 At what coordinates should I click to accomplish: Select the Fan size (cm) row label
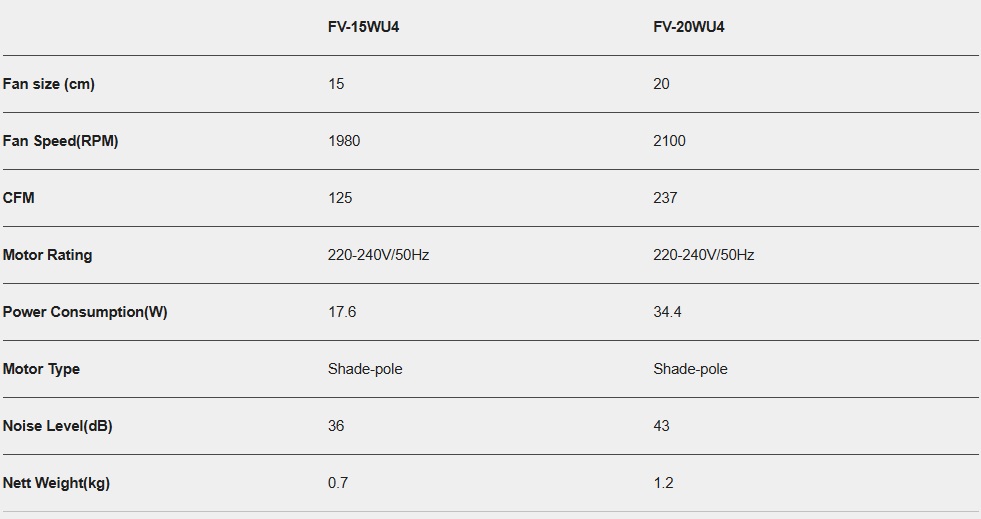(x=49, y=84)
